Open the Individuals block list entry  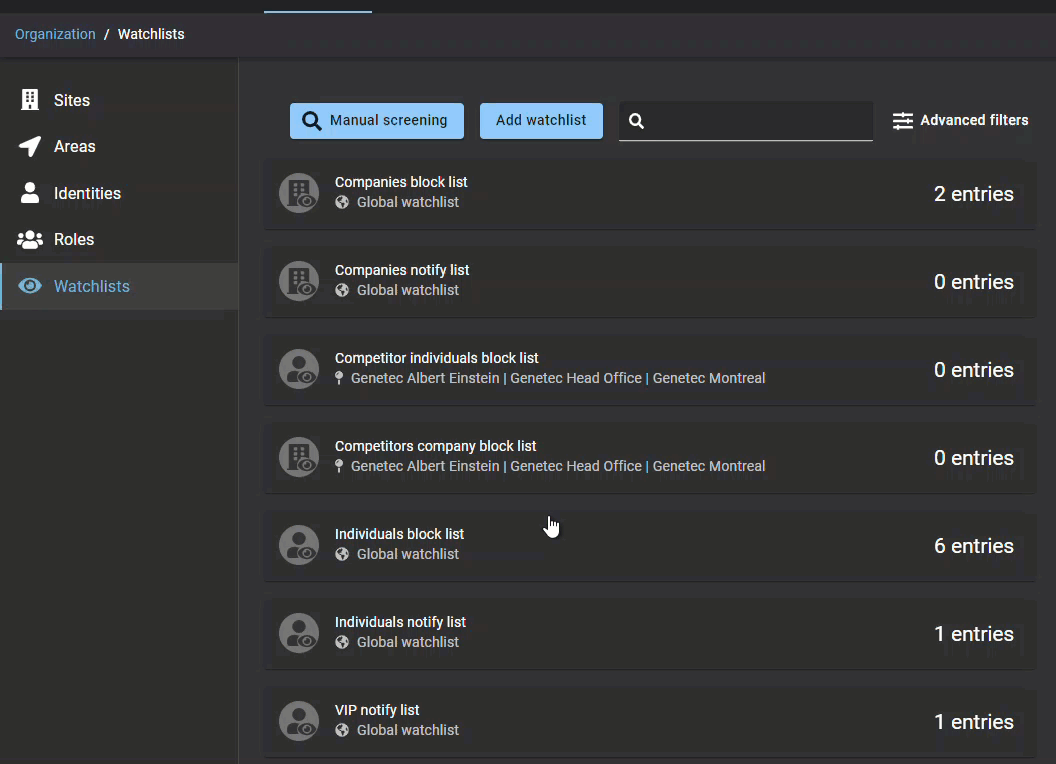400,534
